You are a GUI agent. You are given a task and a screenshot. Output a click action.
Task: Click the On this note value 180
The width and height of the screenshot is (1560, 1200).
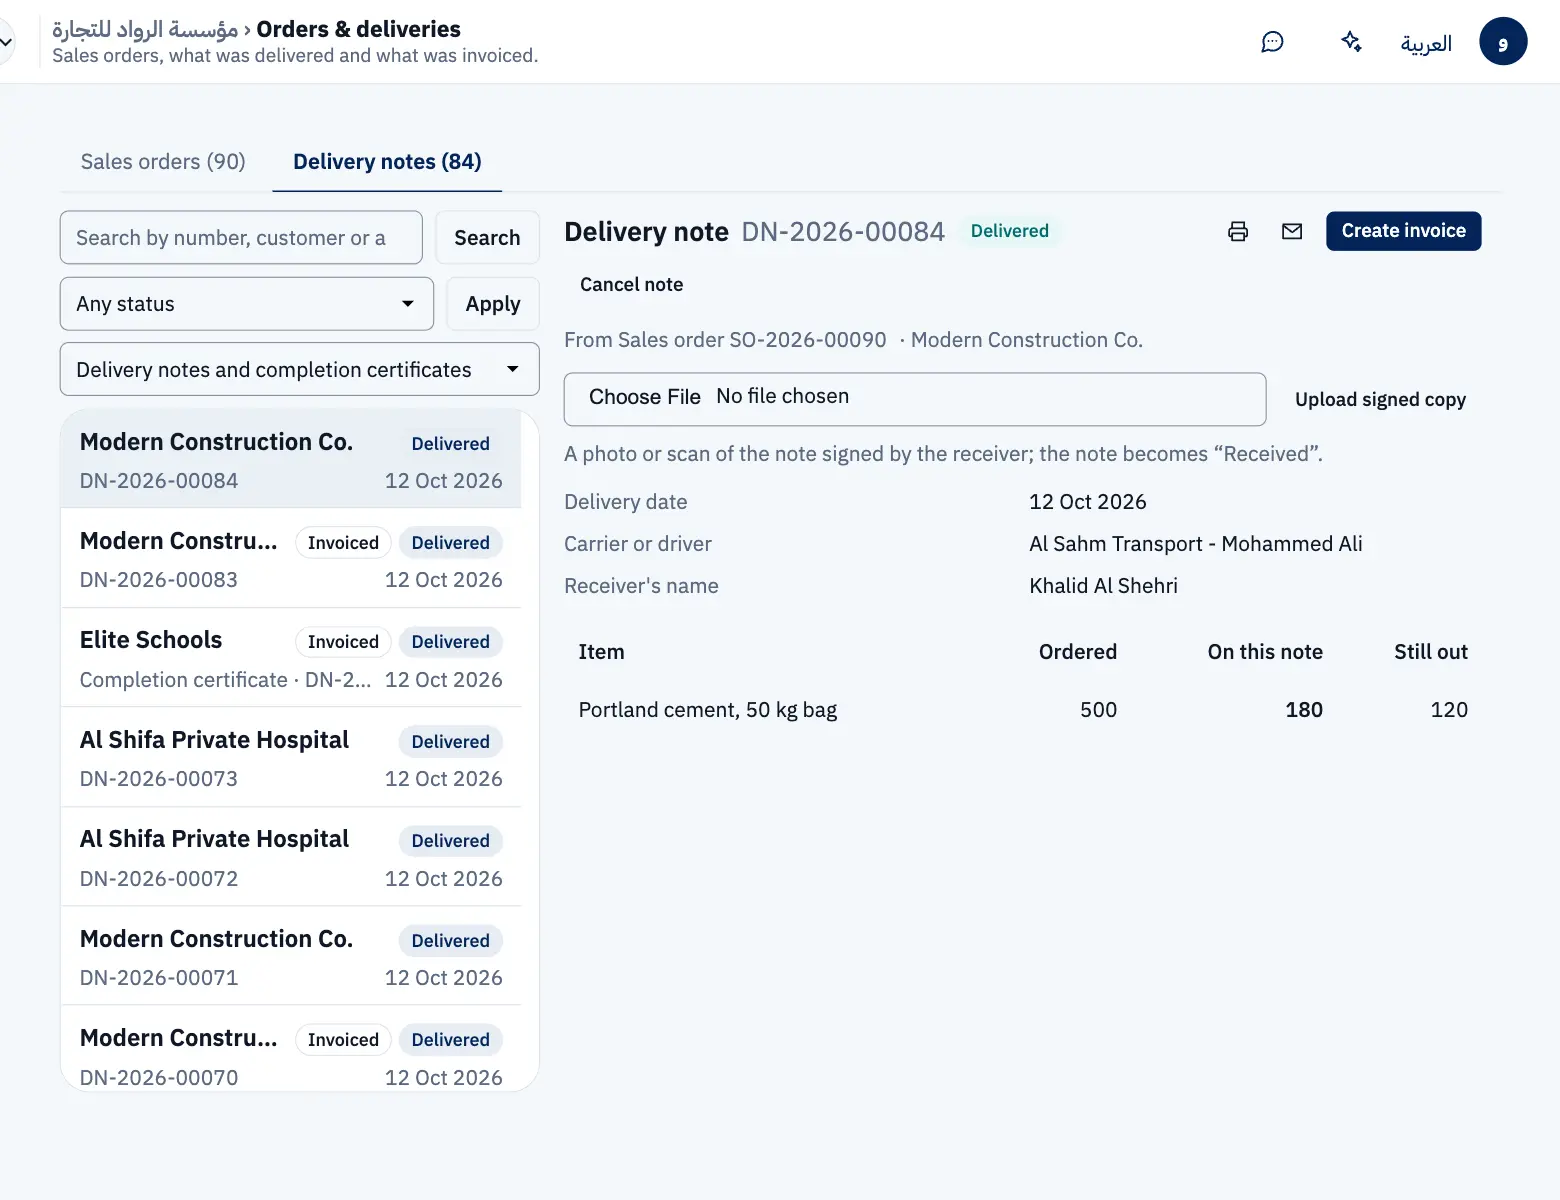pos(1304,710)
